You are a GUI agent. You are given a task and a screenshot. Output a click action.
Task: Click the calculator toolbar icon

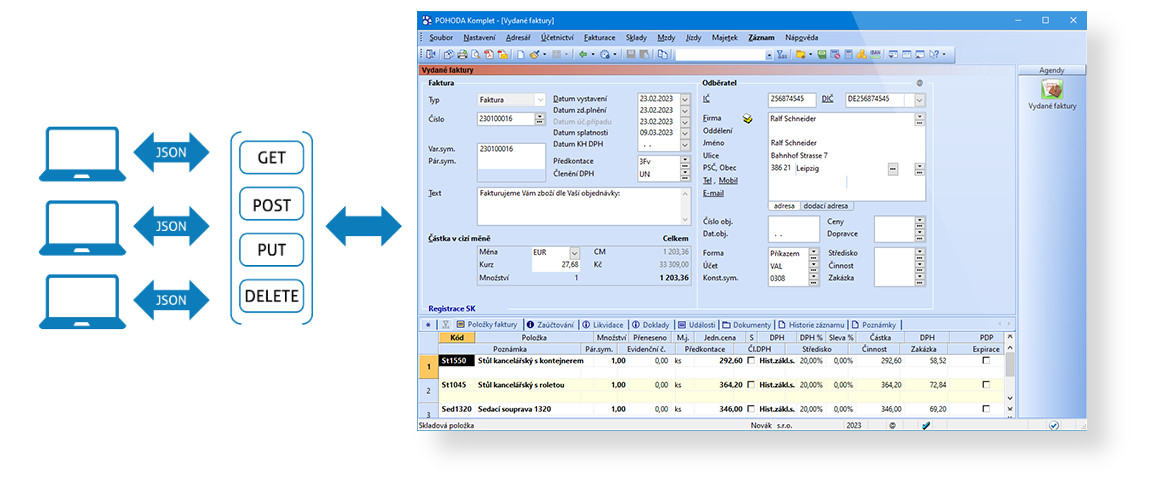coord(849,54)
